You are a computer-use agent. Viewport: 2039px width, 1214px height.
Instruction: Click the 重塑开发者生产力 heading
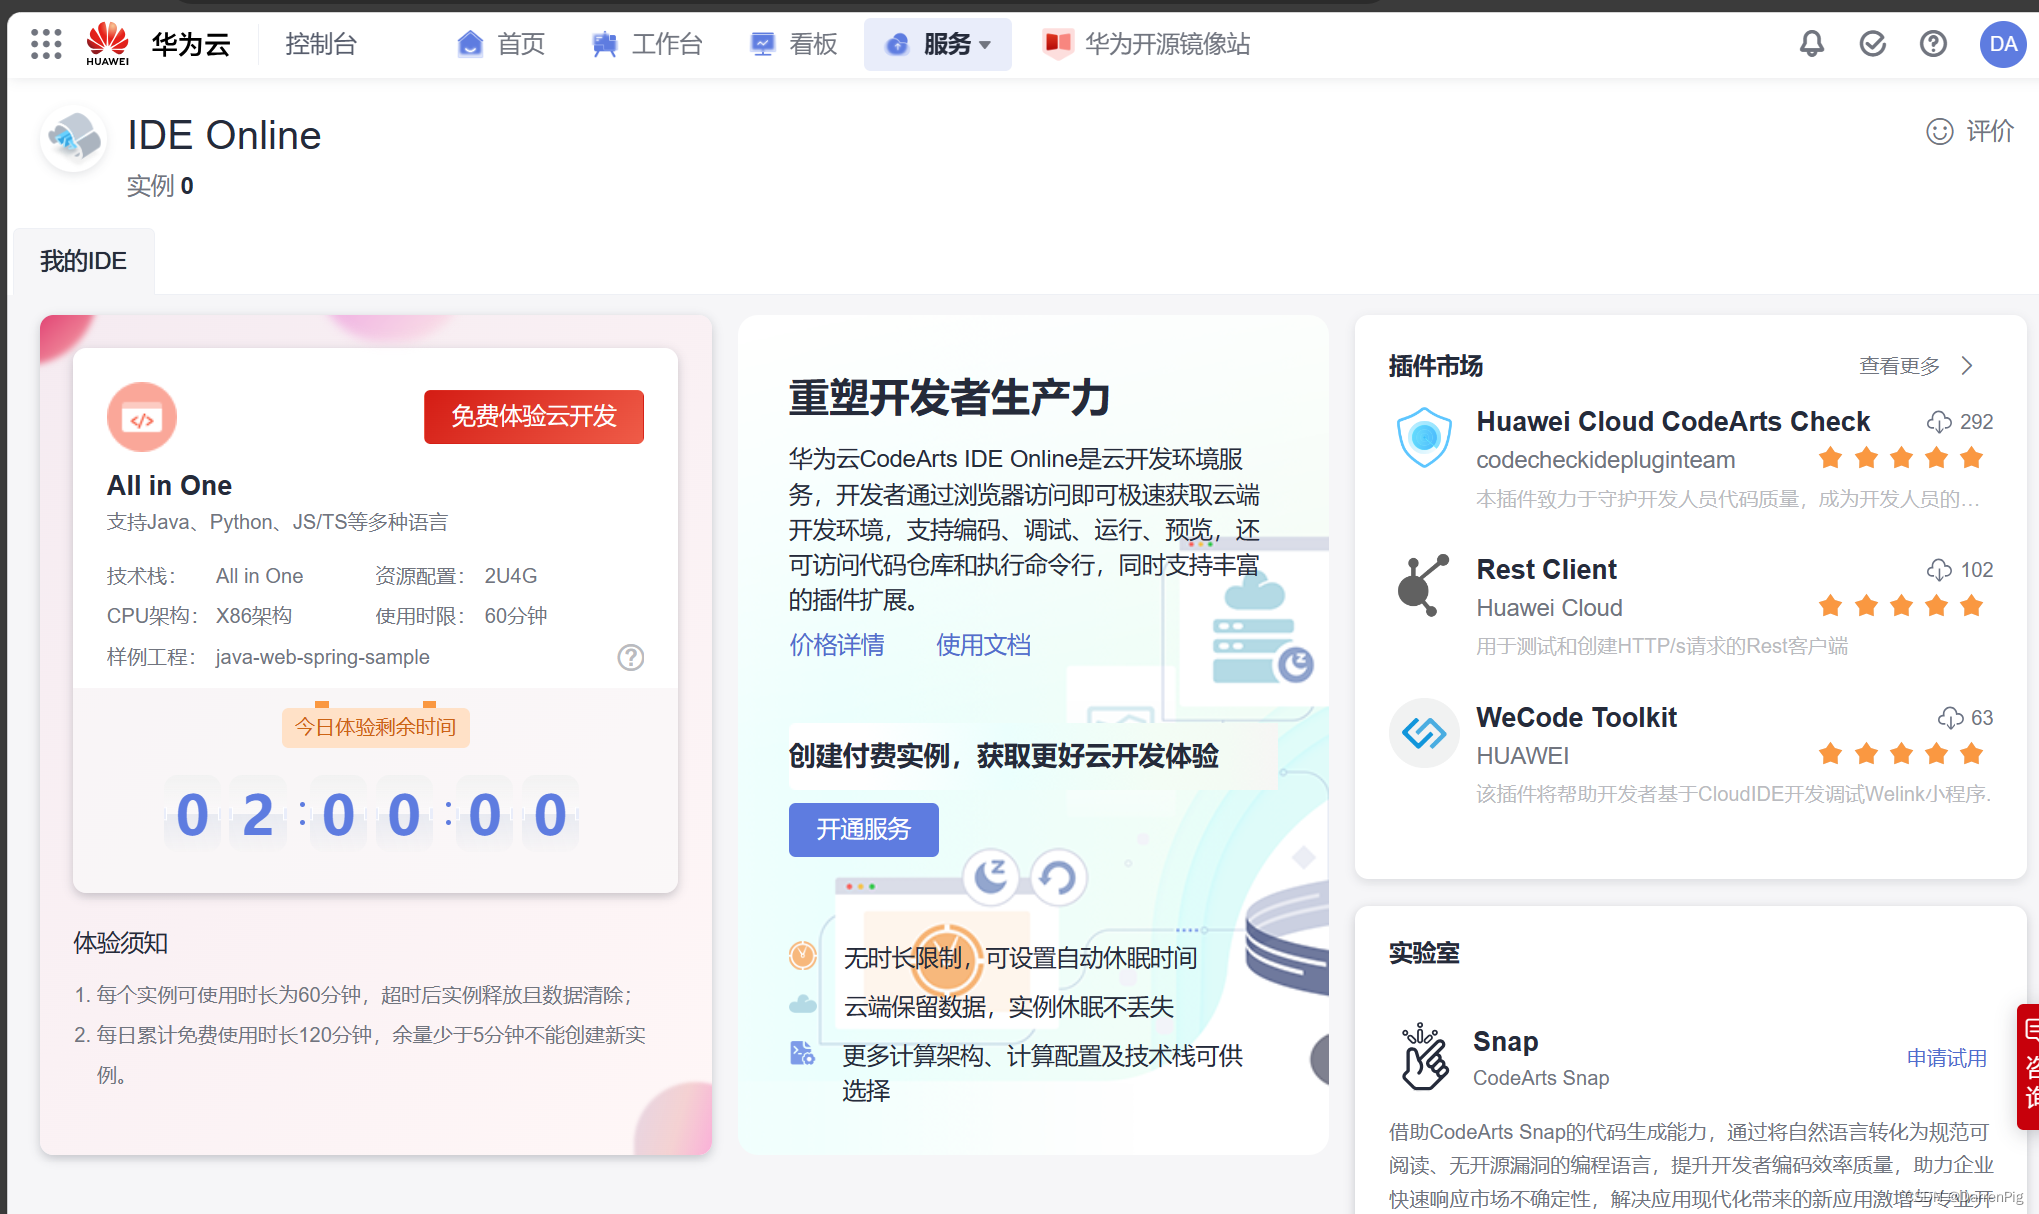[949, 398]
